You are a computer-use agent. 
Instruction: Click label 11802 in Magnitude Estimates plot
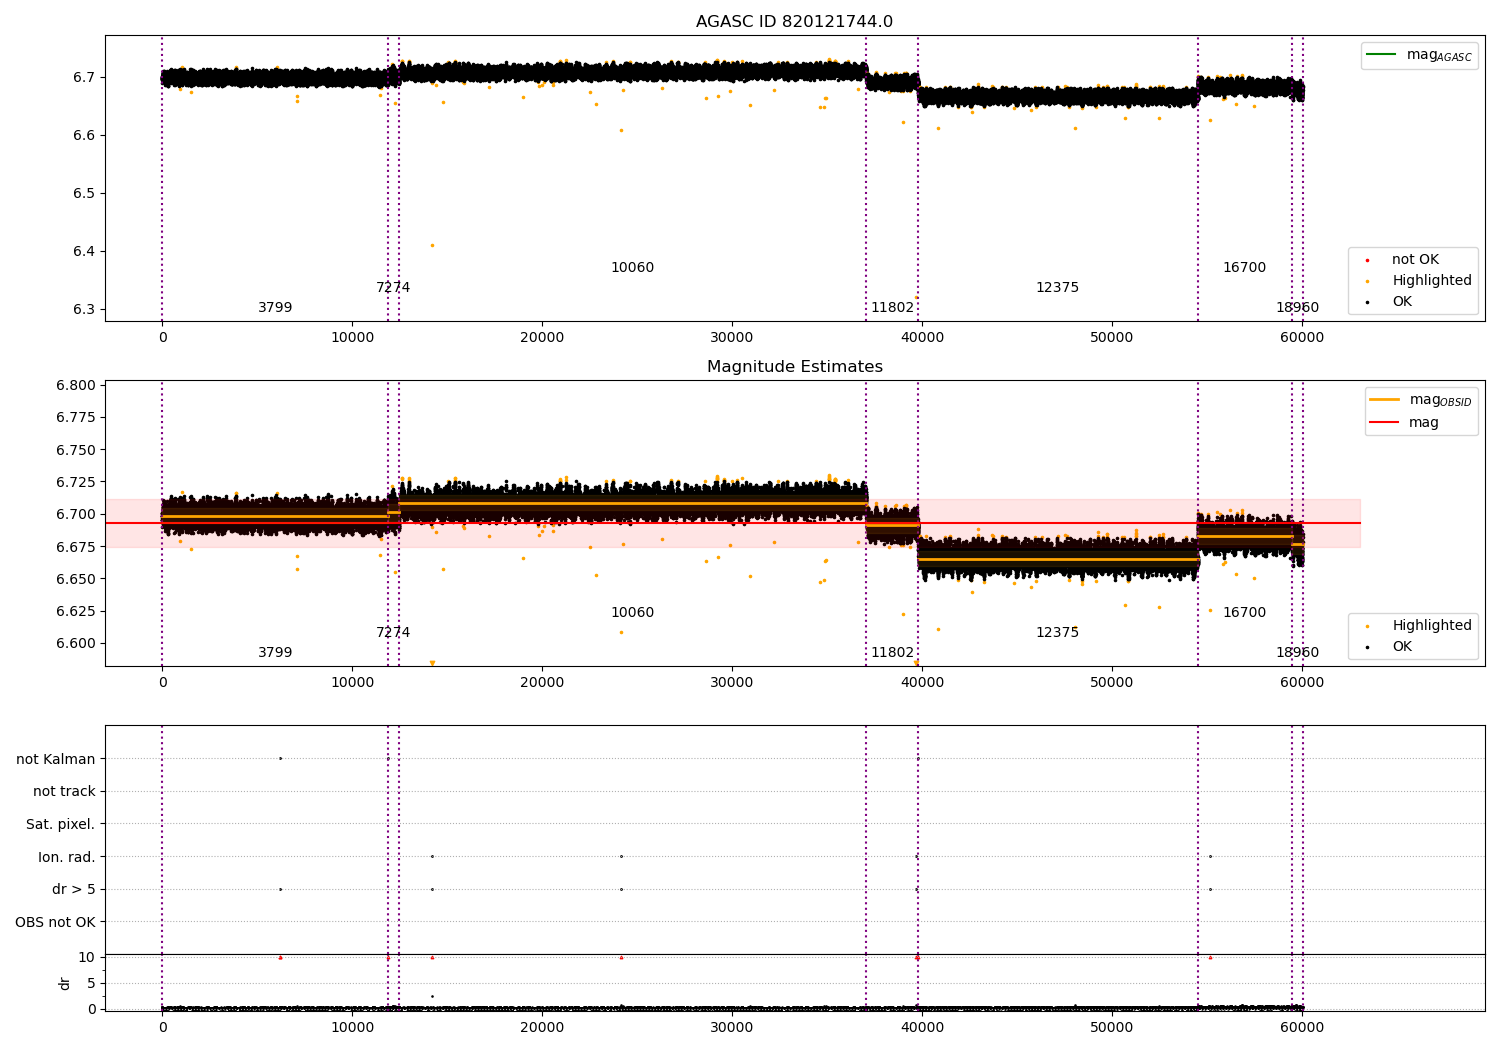(x=892, y=653)
